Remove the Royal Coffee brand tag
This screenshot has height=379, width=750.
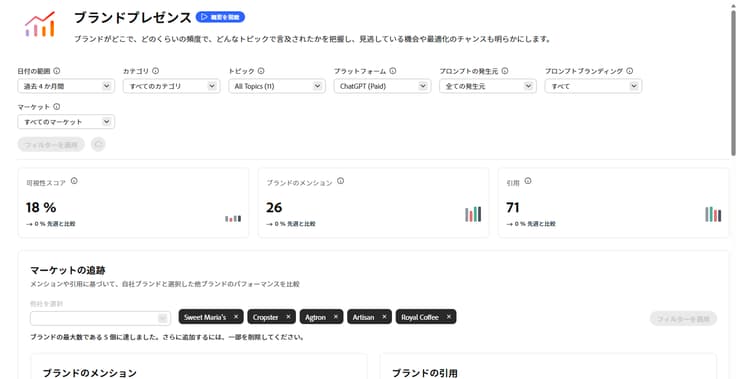(449, 317)
